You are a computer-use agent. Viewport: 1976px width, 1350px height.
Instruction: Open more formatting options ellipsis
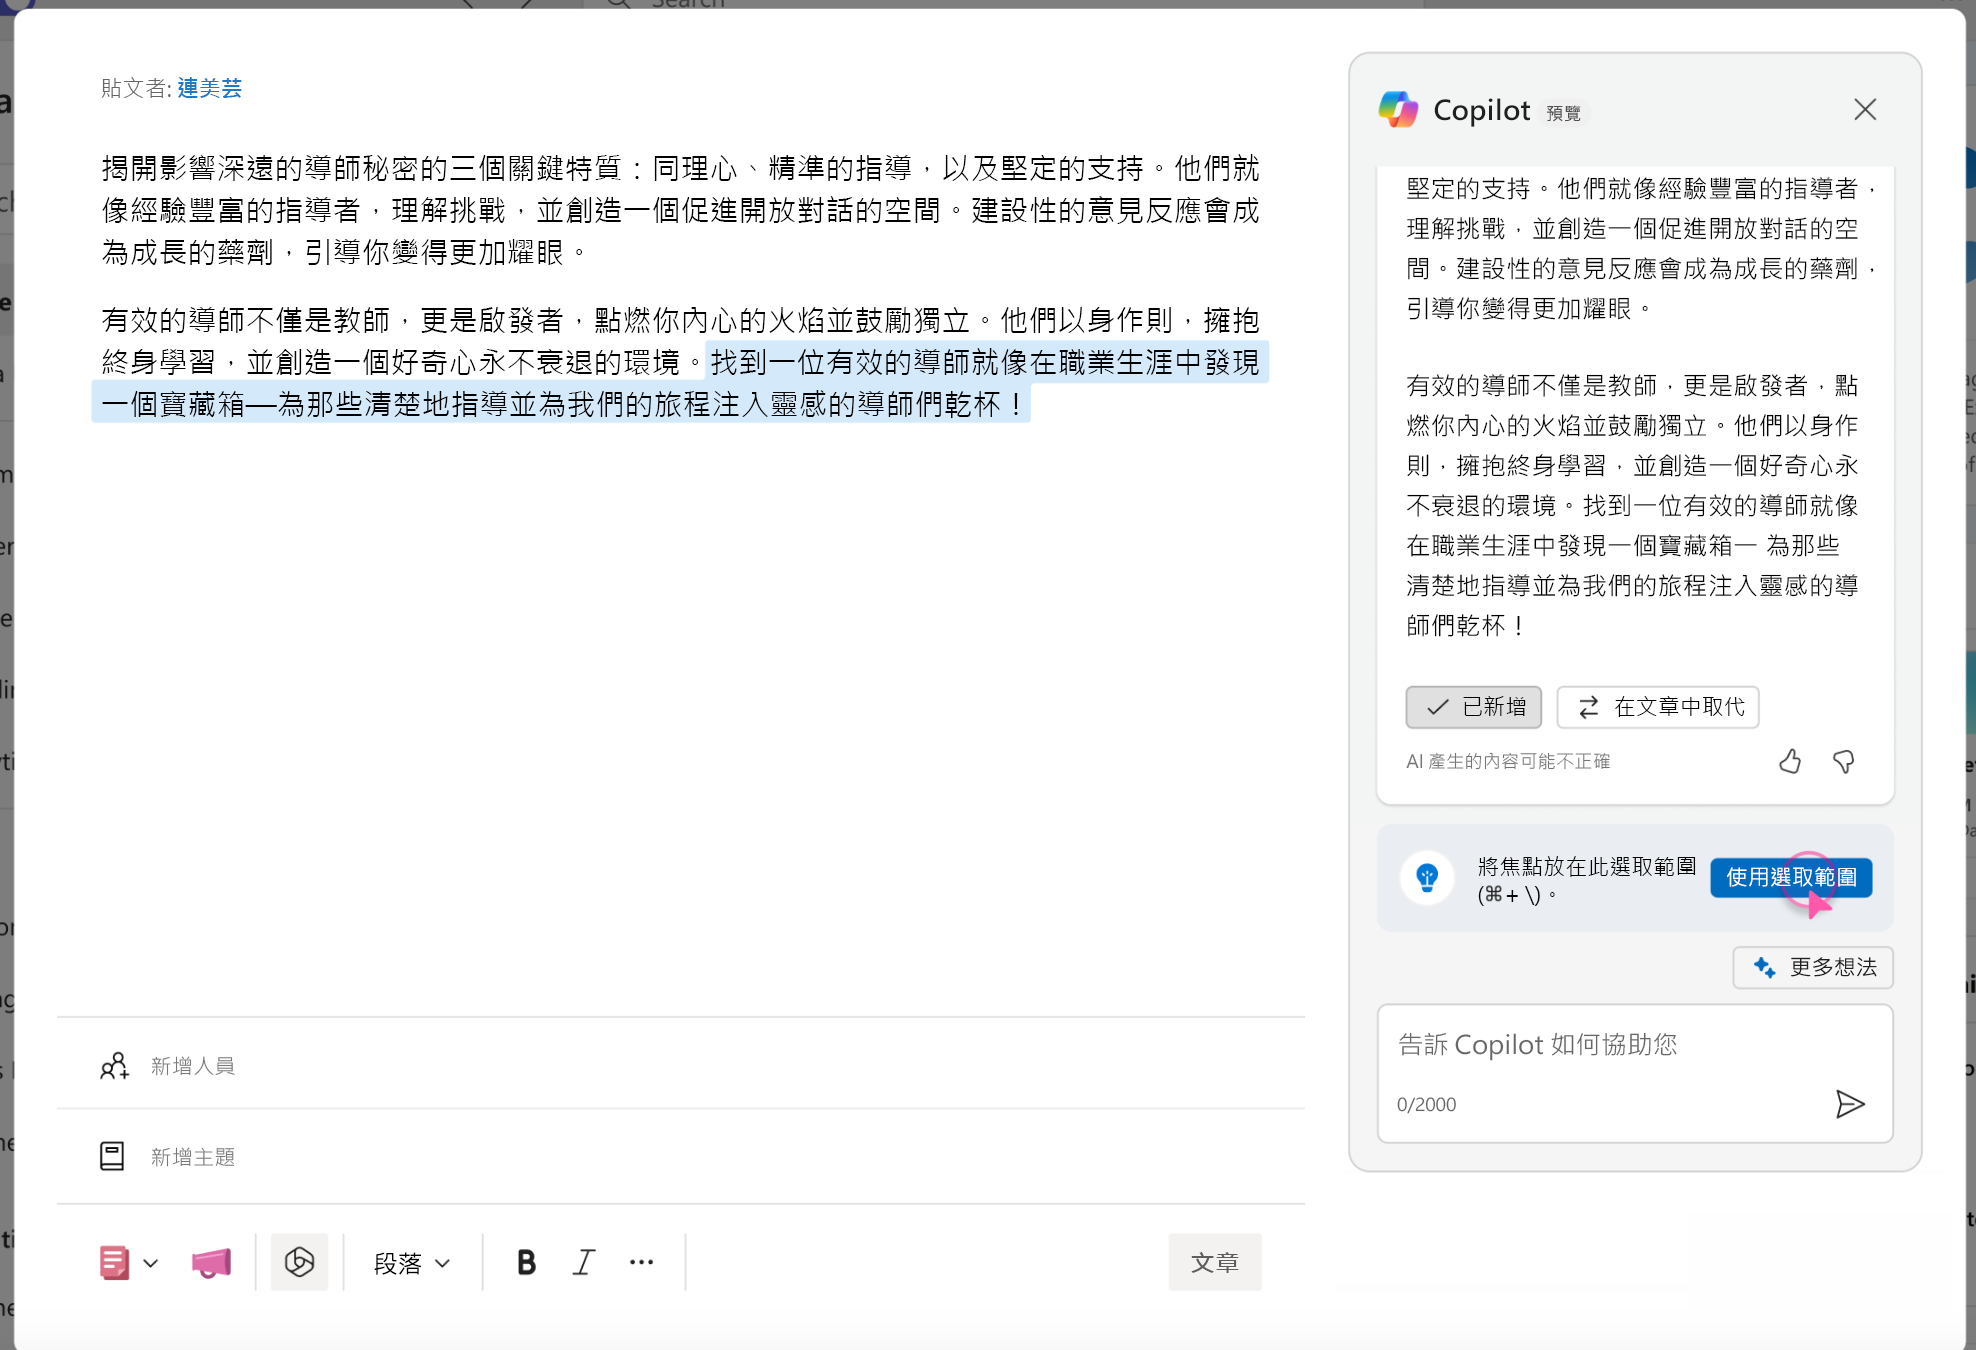pyautogui.click(x=641, y=1263)
